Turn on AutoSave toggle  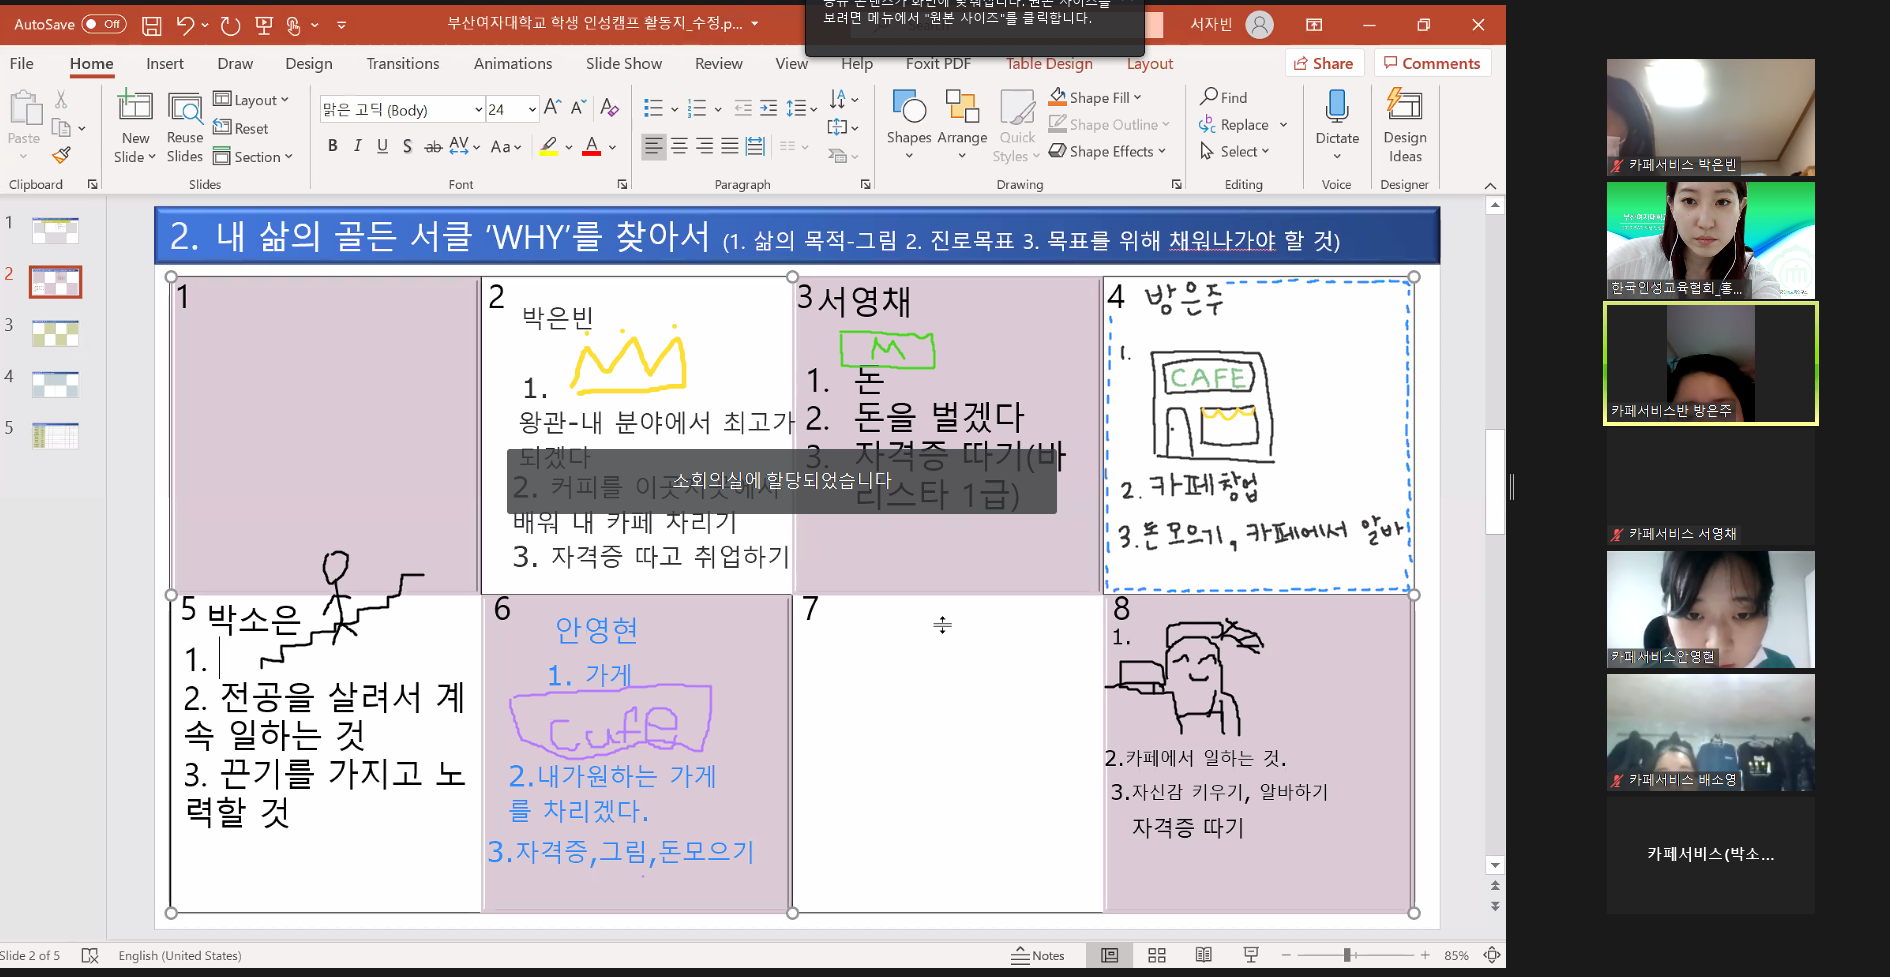click(104, 24)
